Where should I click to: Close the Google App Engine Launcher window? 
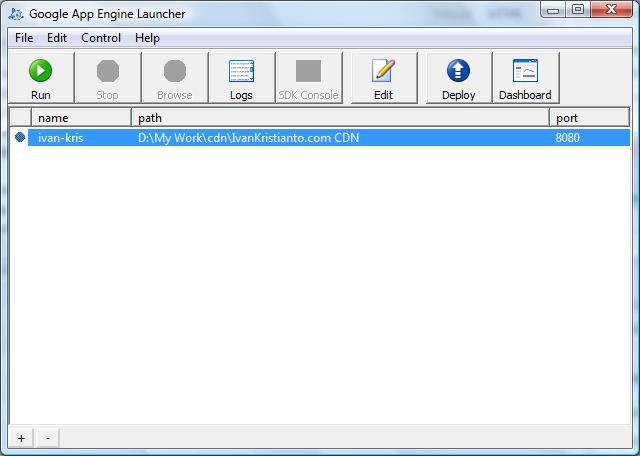611,10
